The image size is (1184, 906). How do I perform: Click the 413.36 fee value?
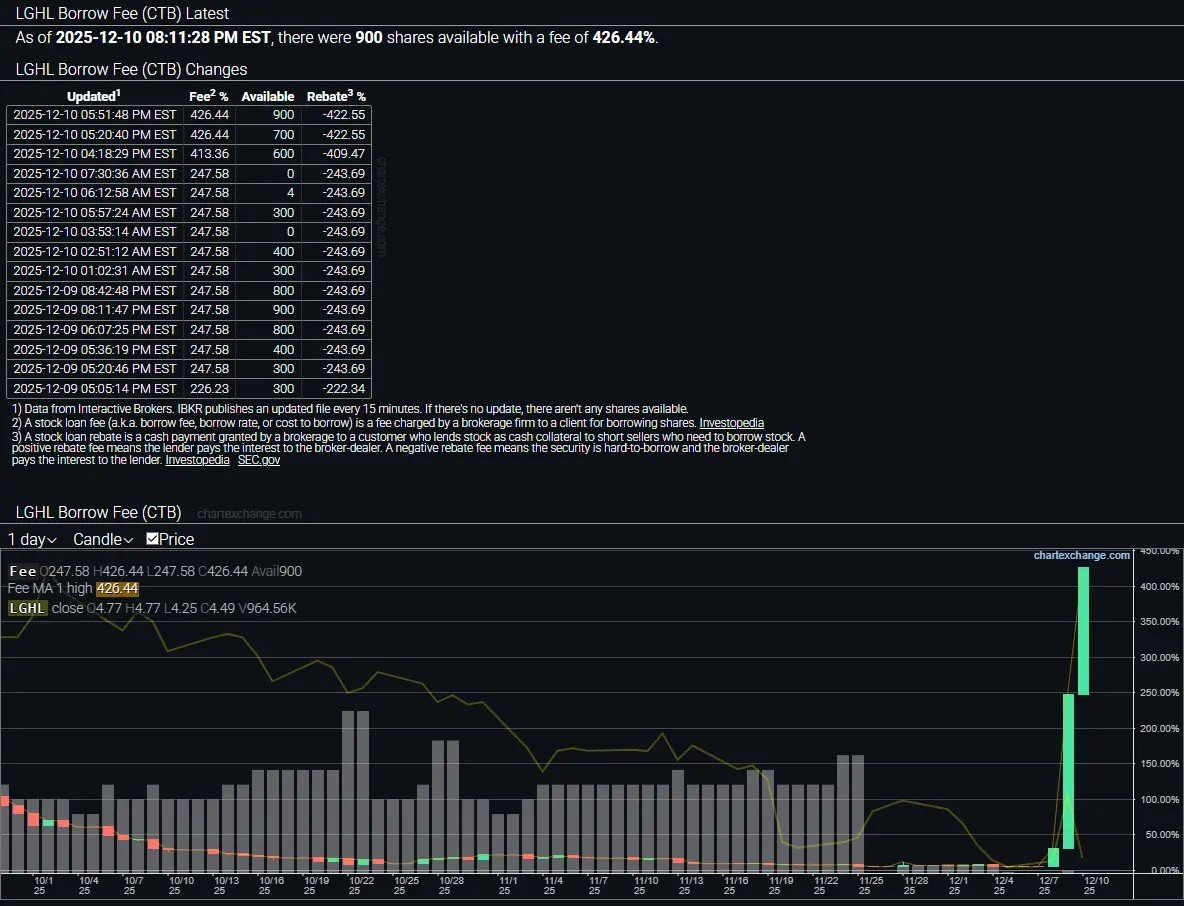[209, 153]
